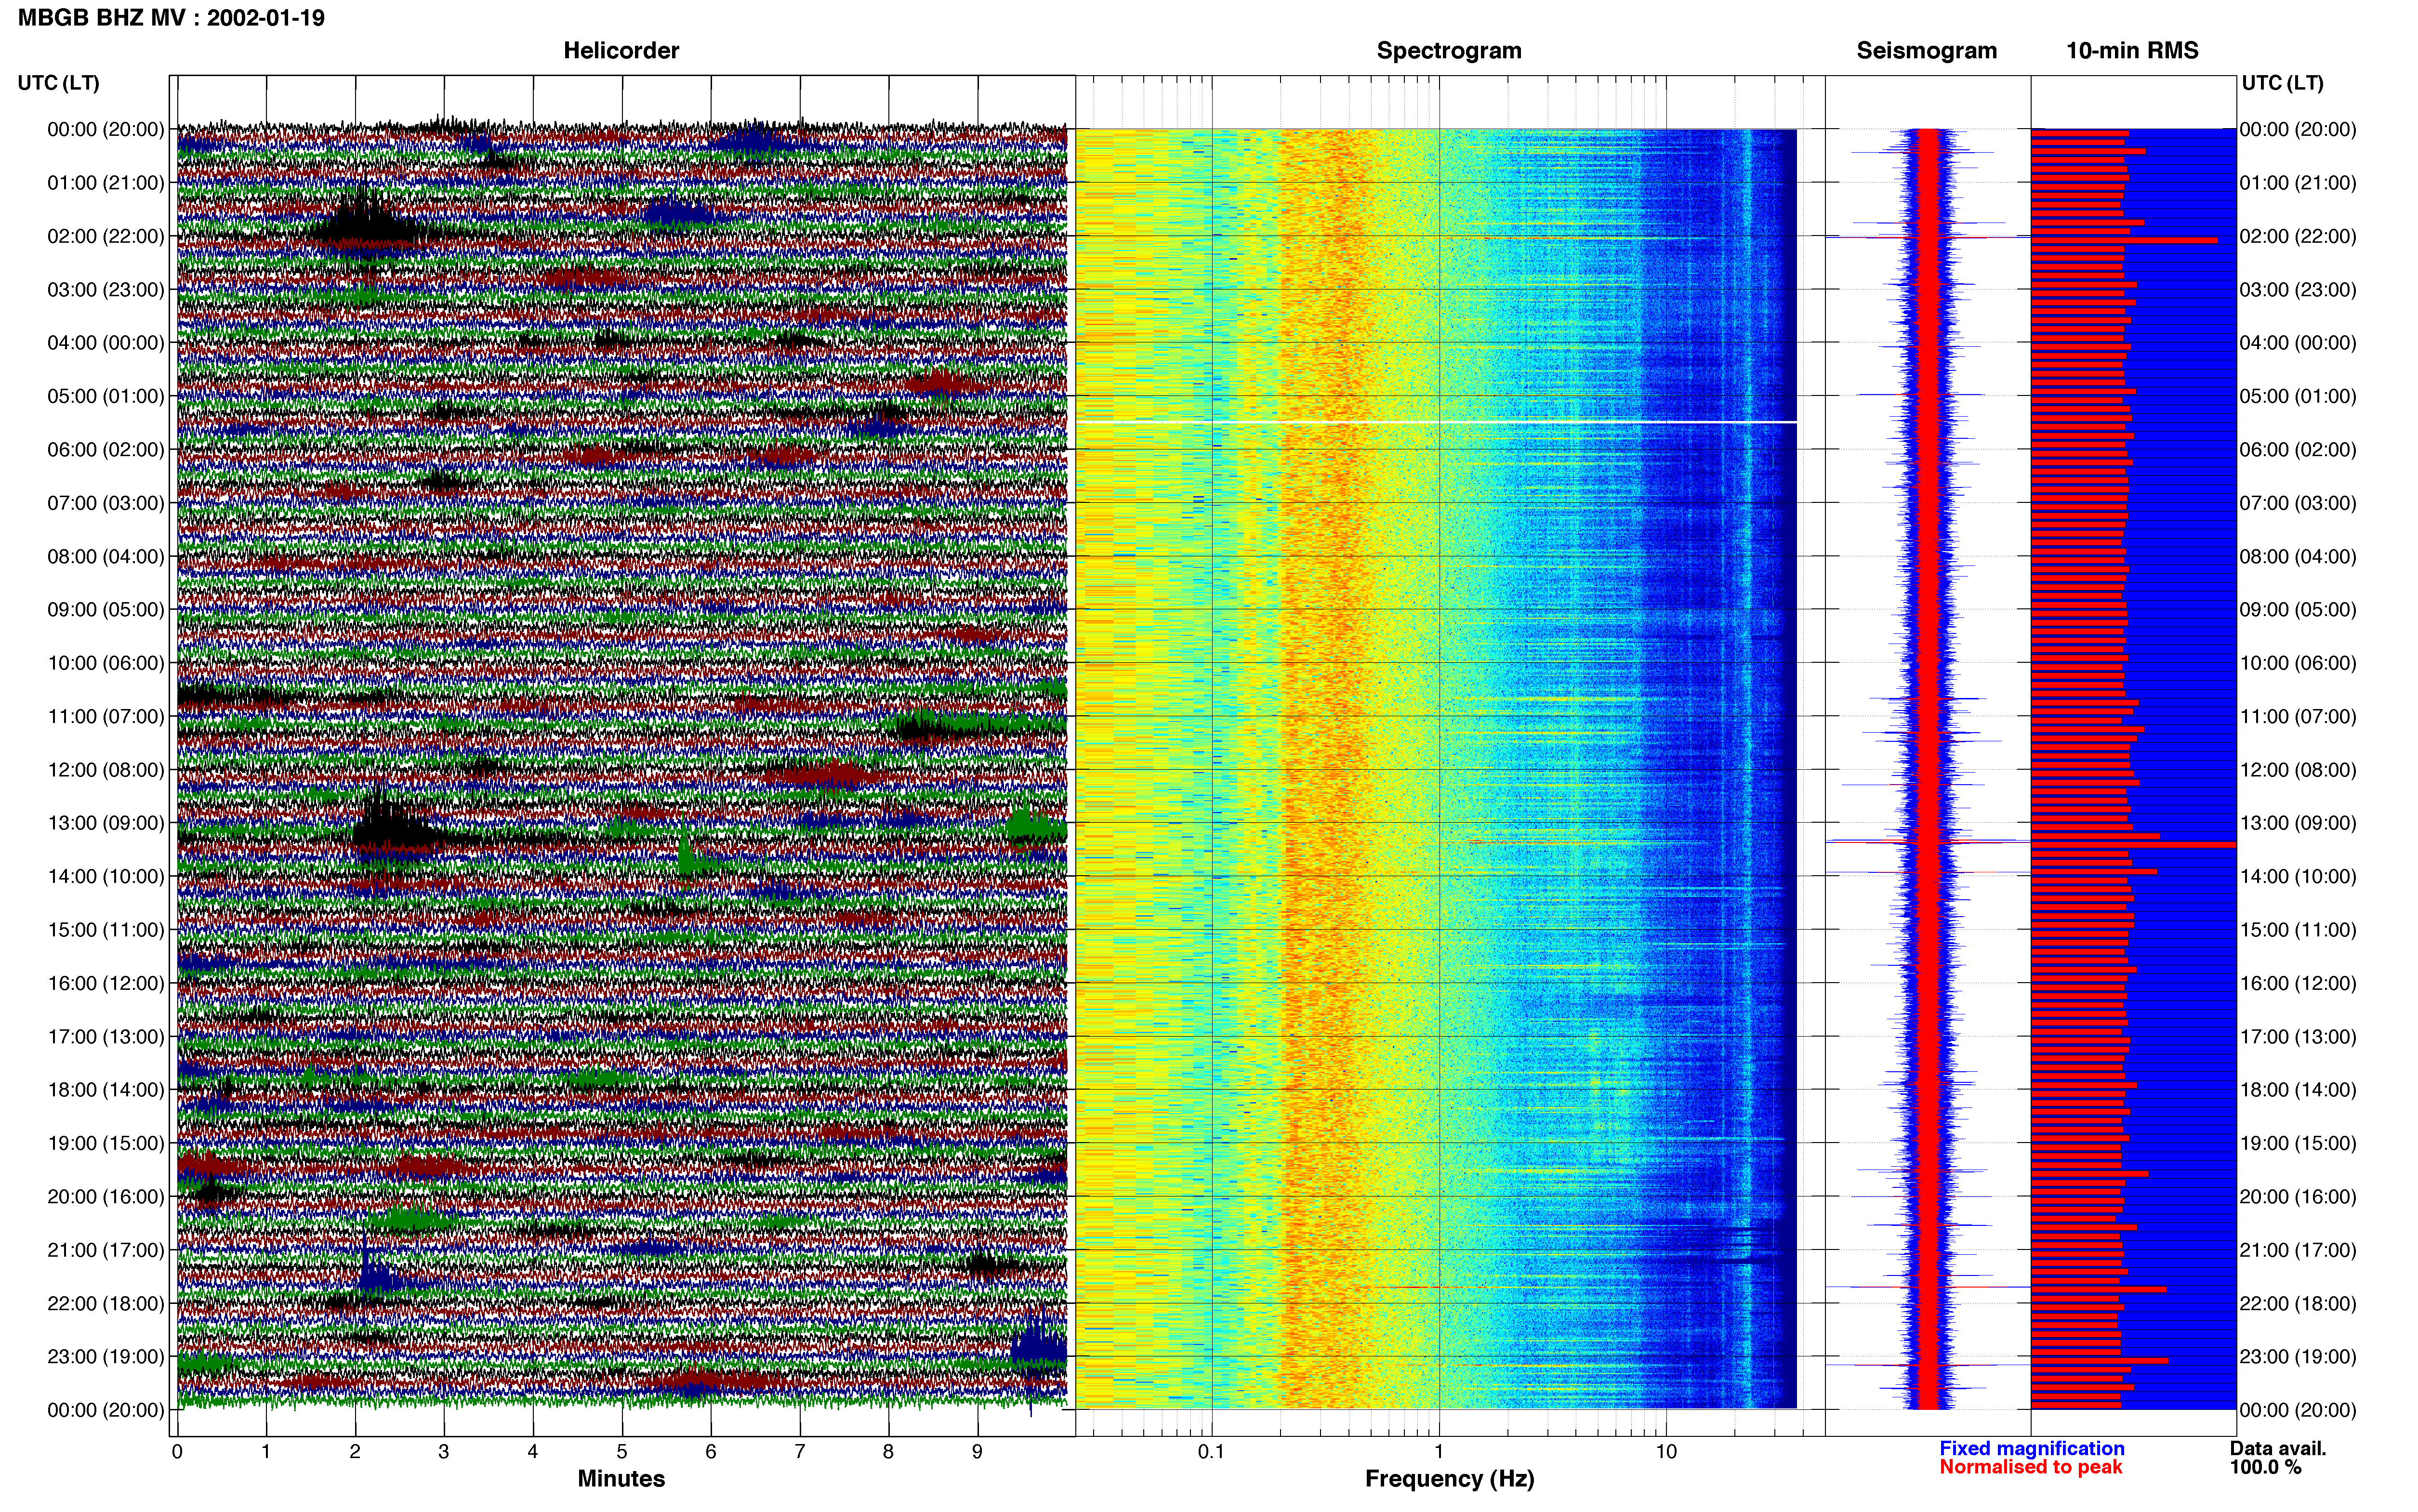Click the Minutes axis label
Screen dimensions: 2418x1512
[x=621, y=1478]
